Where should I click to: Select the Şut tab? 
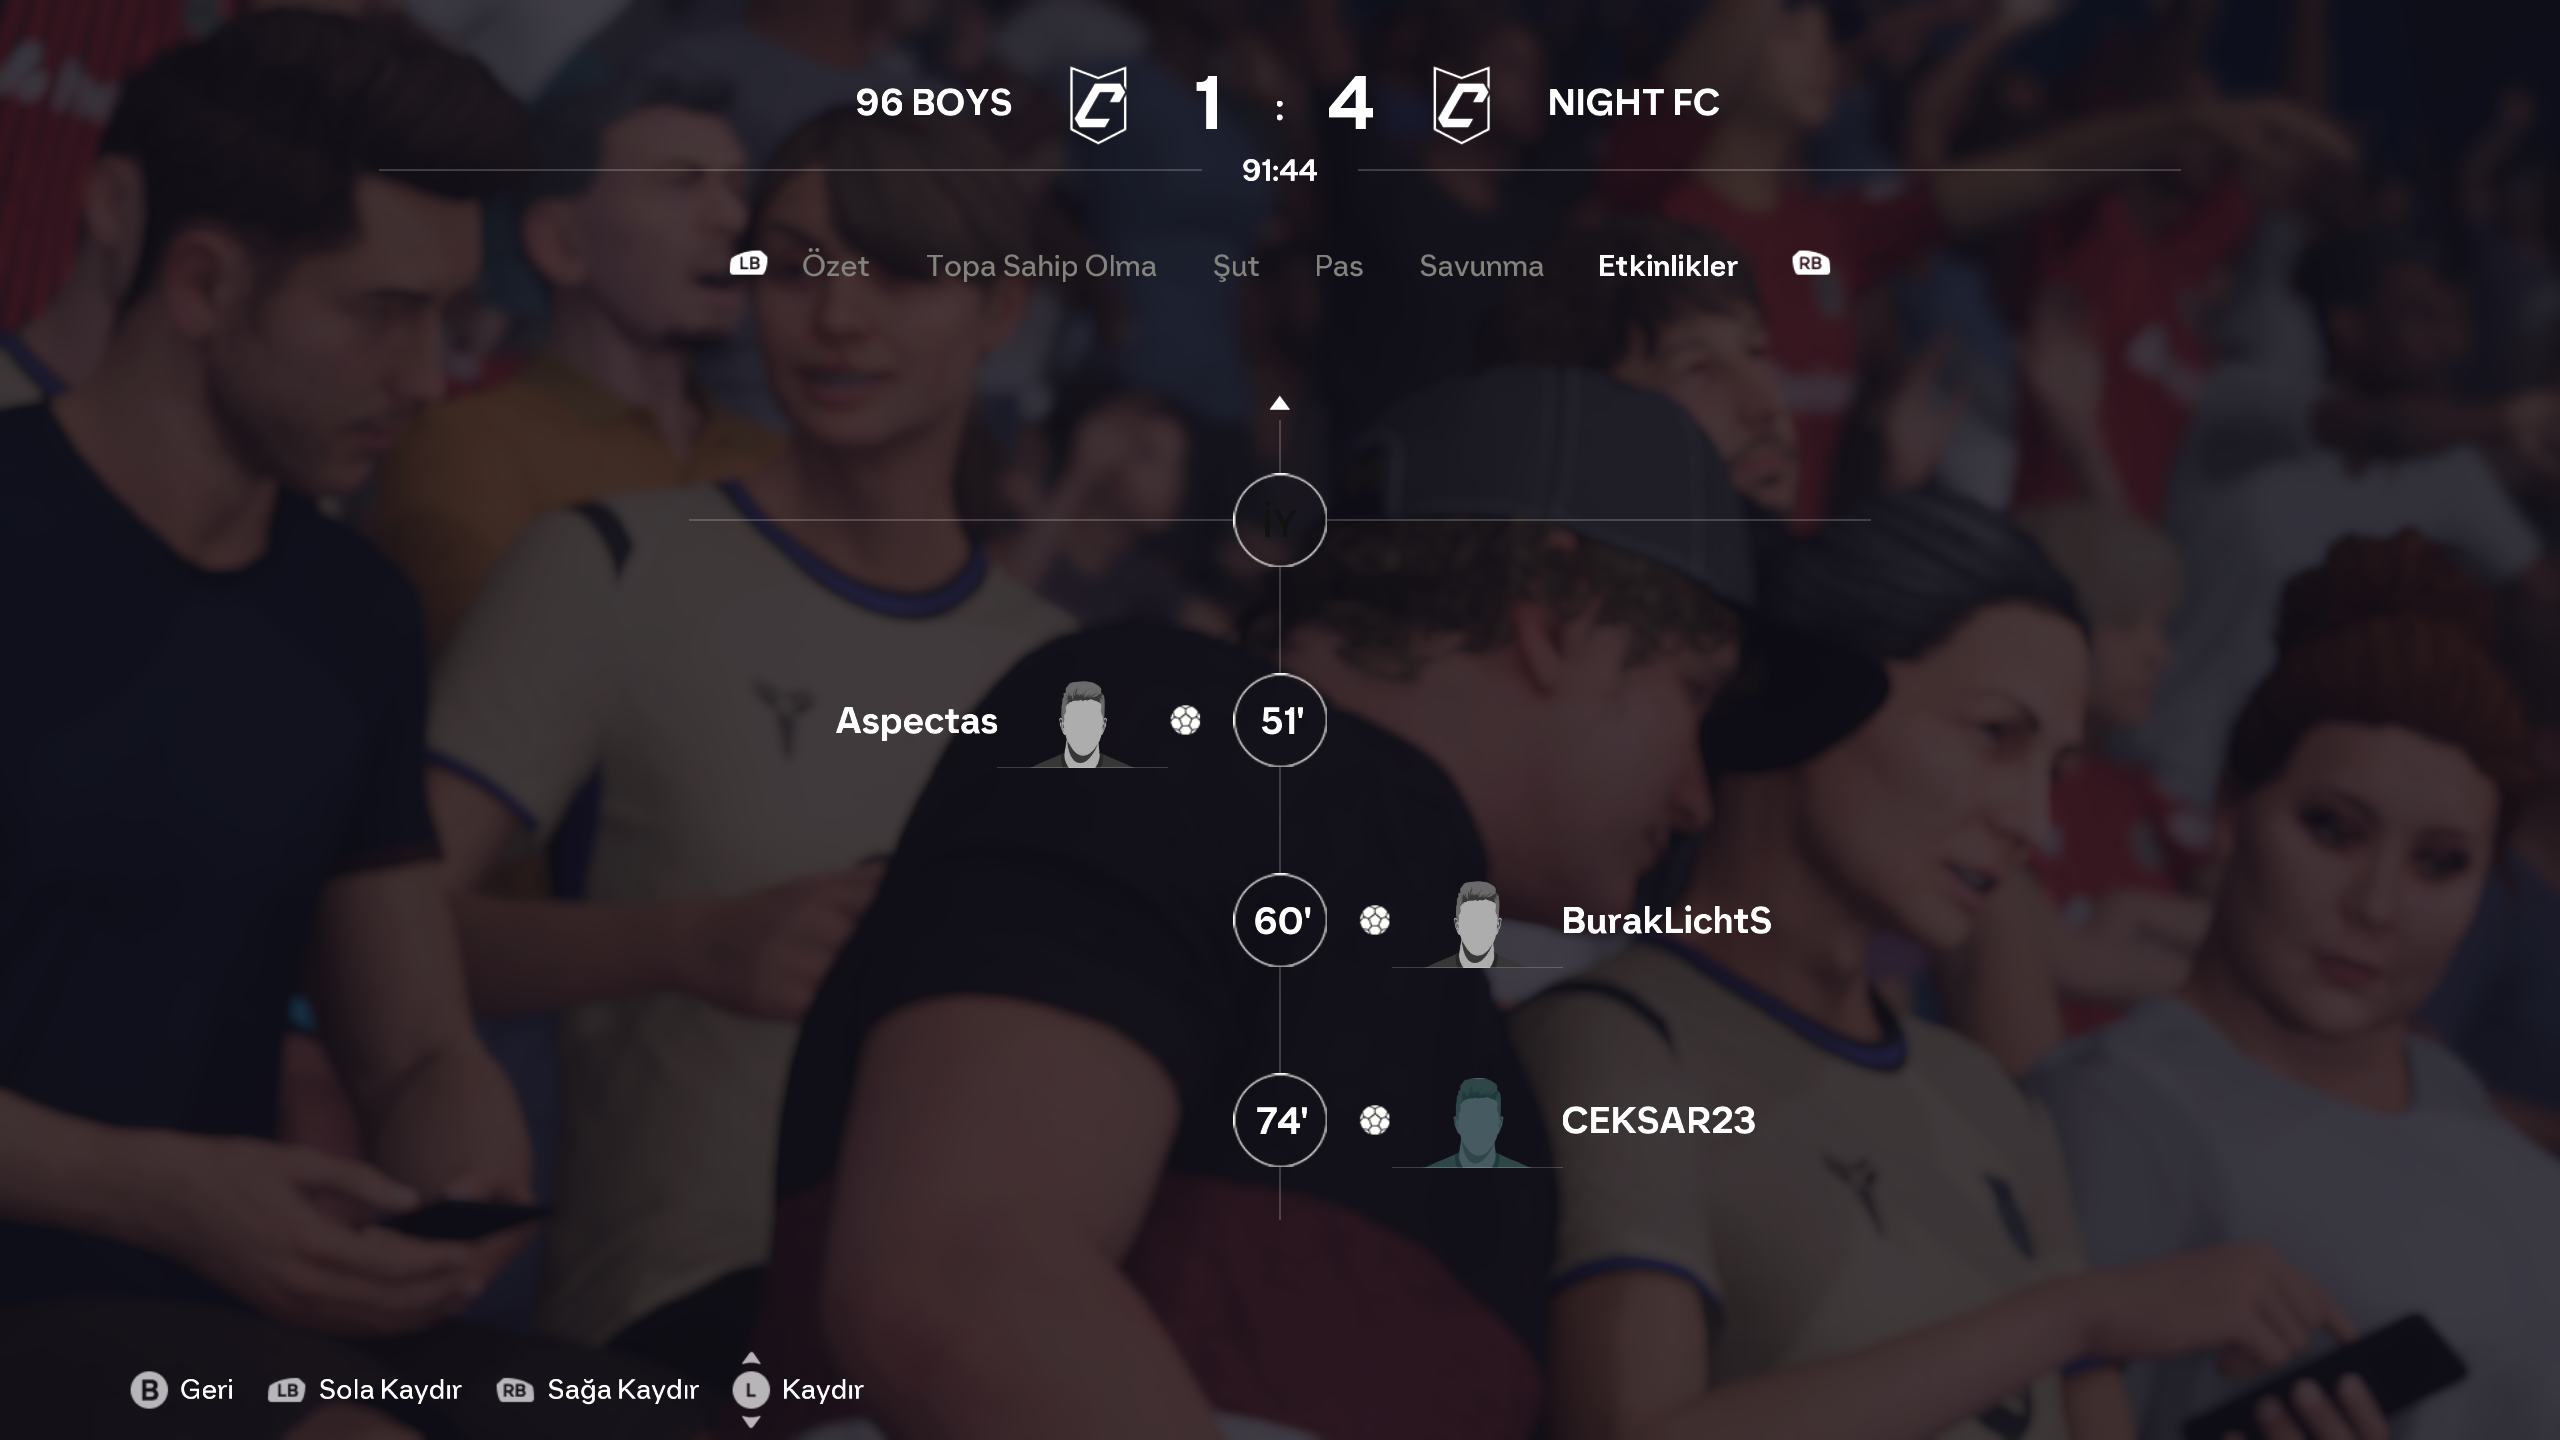(x=1236, y=266)
